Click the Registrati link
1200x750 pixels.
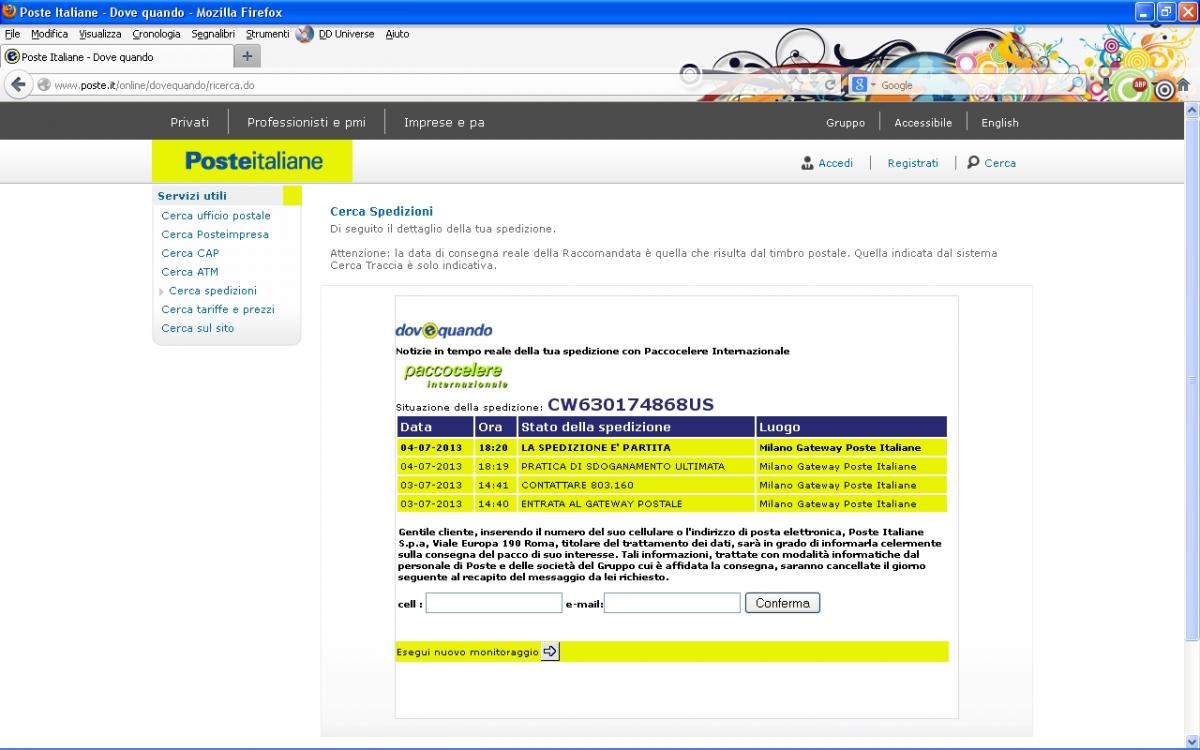point(913,163)
